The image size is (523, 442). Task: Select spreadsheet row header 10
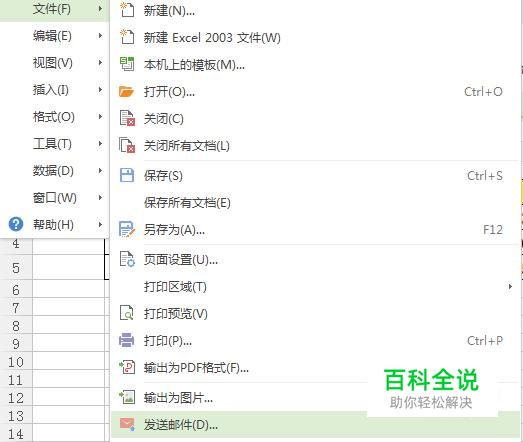pyautogui.click(x=16, y=361)
